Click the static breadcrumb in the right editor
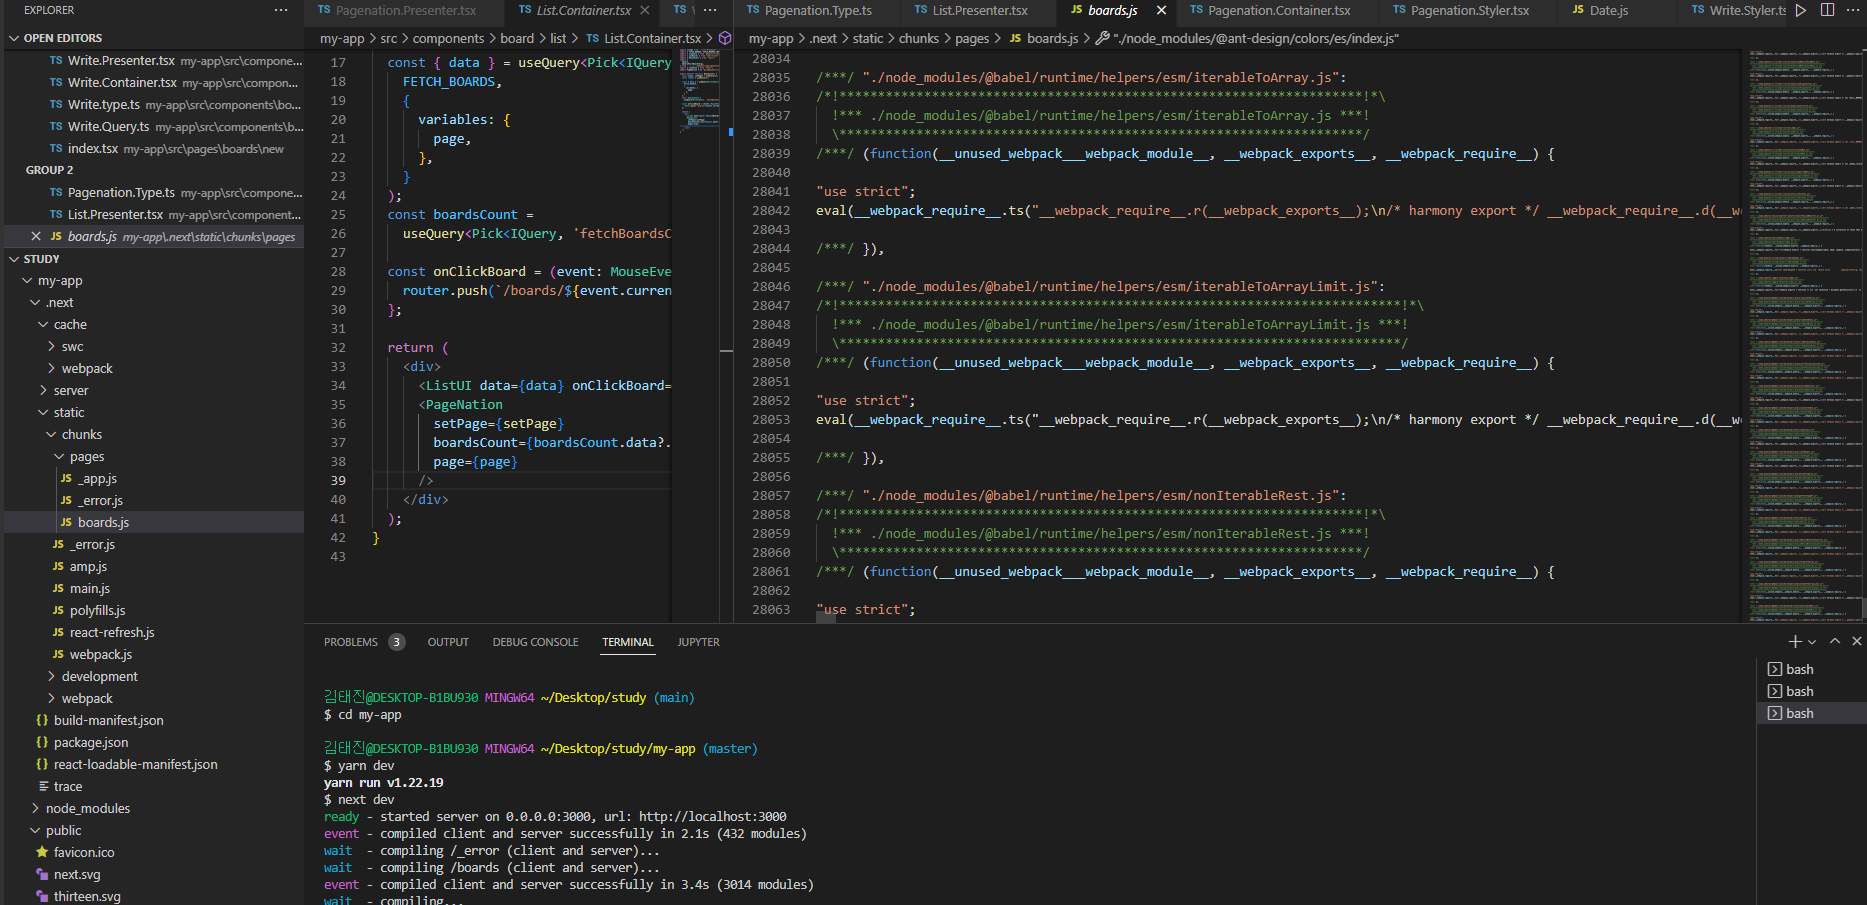Screen dimensions: 1867x905 pyautogui.click(x=868, y=38)
